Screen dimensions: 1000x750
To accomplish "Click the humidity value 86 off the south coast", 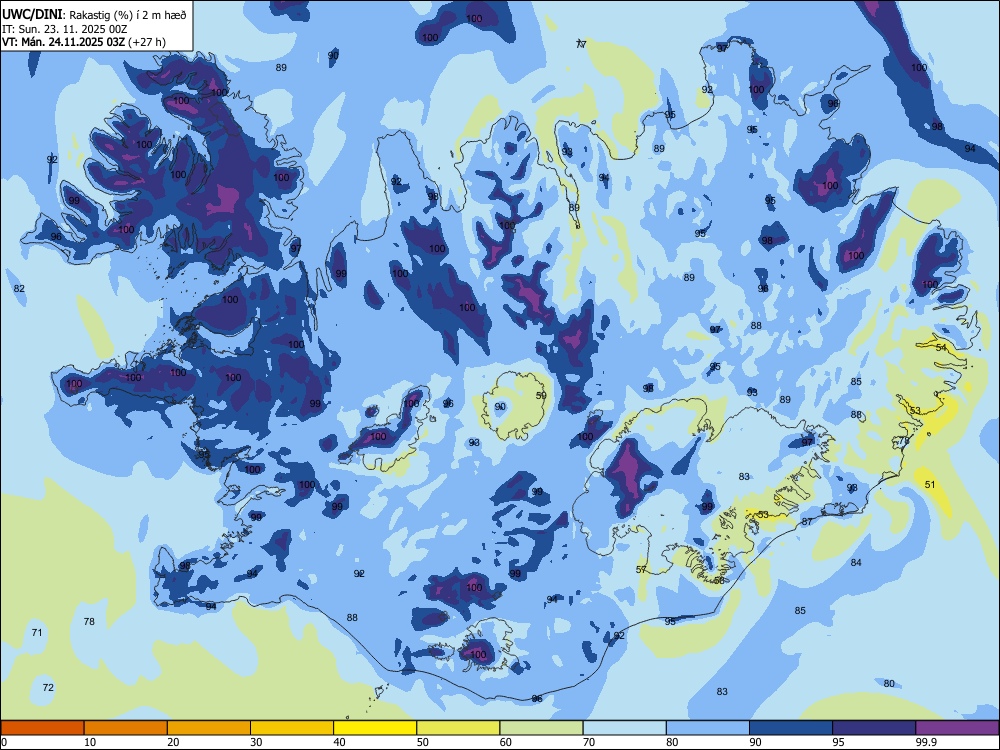I will coord(537,699).
